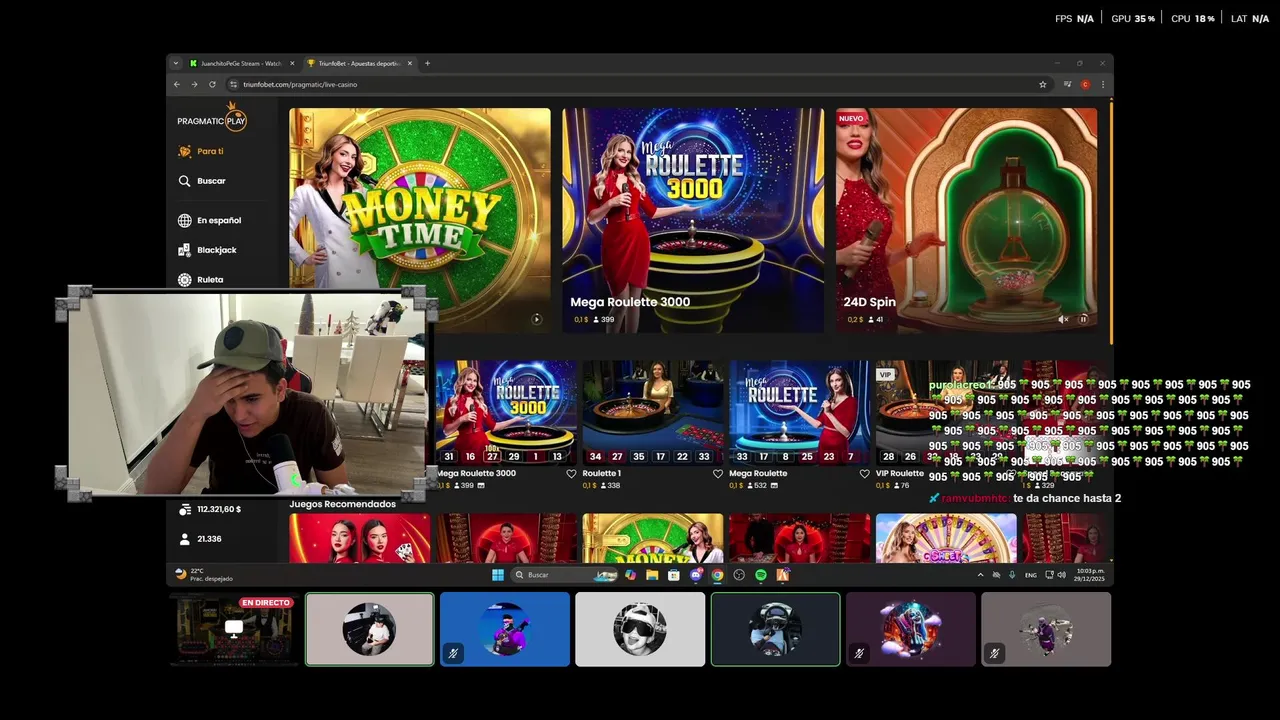This screenshot has width=1280, height=720.
Task: Click the star Para ti icon
Action: (184, 151)
